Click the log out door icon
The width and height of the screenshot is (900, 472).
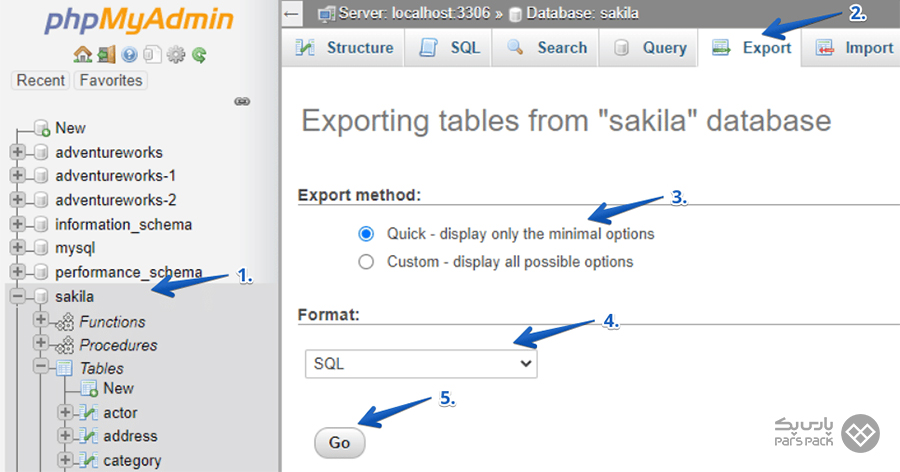tap(106, 55)
